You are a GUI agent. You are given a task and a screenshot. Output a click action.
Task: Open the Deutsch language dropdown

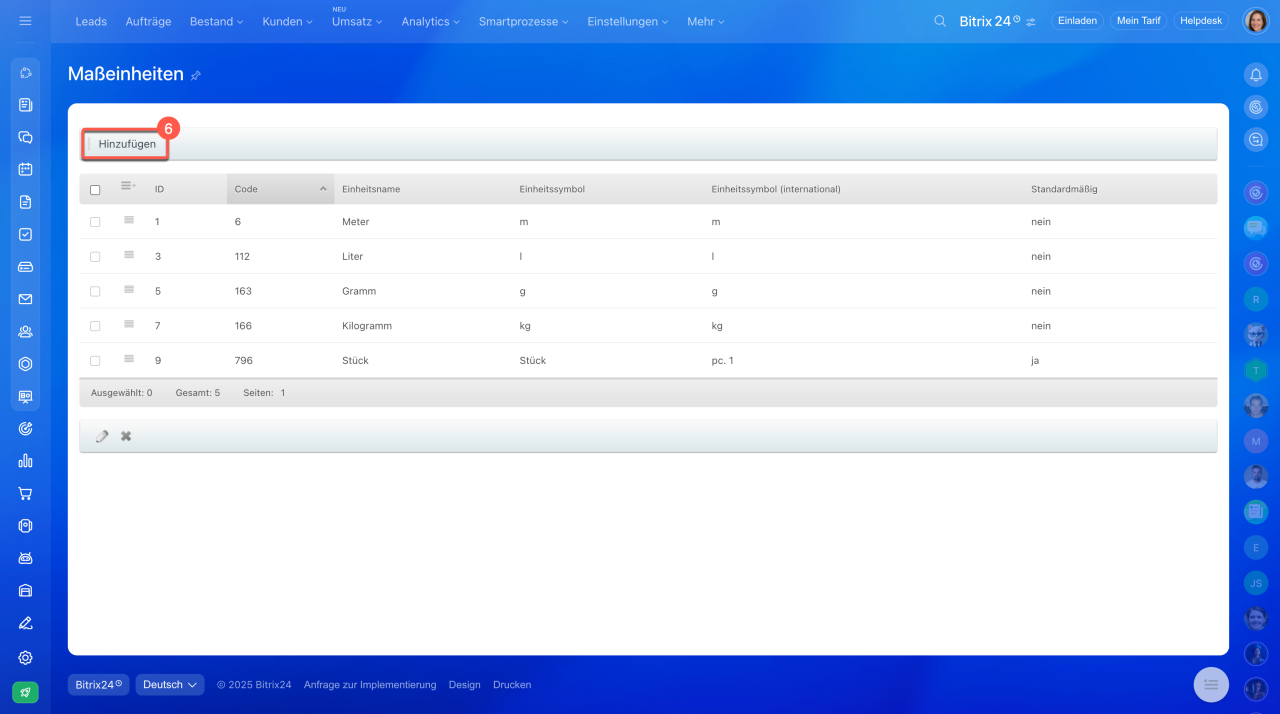pos(170,685)
